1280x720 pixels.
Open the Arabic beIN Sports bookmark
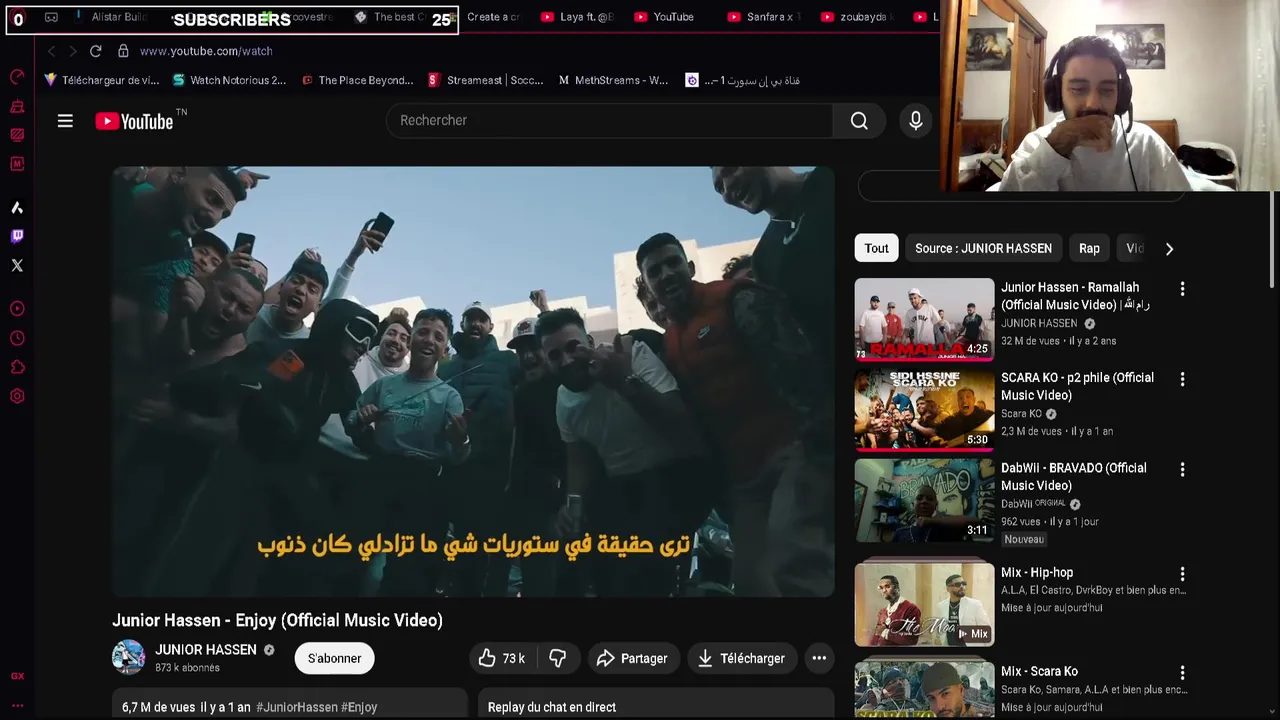(x=742, y=80)
